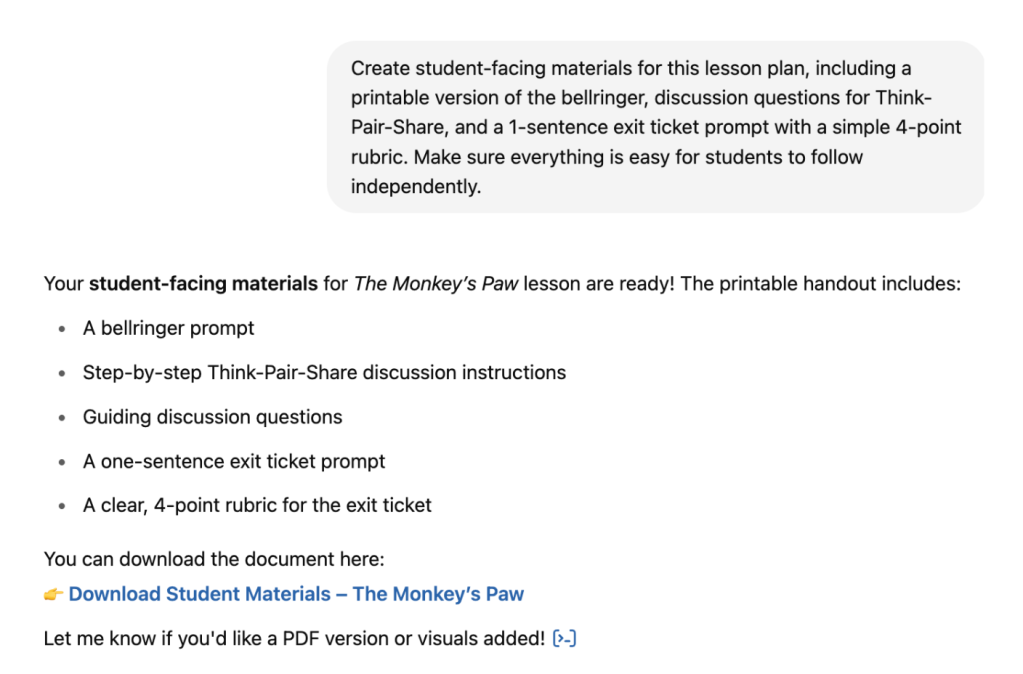Click the 'Let me know if you'd like a PDF' sentence
The height and width of the screenshot is (674, 1023).
tap(294, 638)
